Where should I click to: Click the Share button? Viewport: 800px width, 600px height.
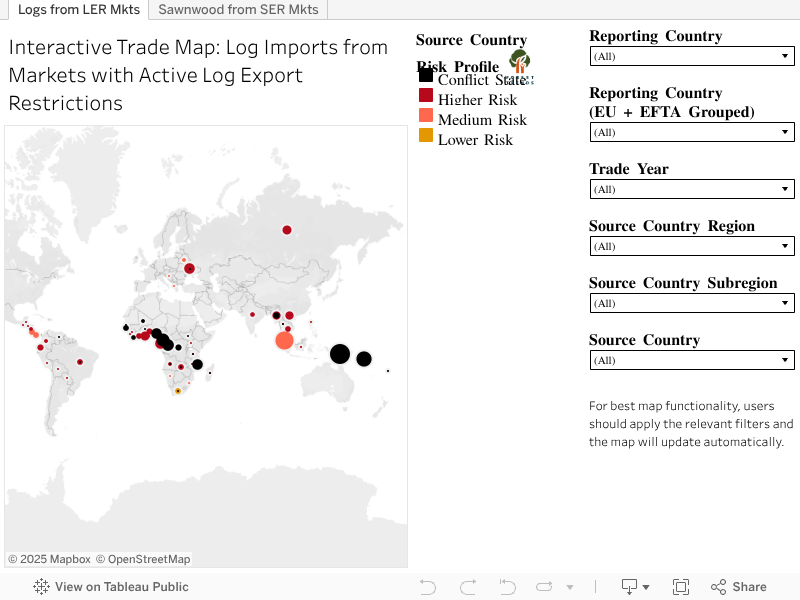739,587
